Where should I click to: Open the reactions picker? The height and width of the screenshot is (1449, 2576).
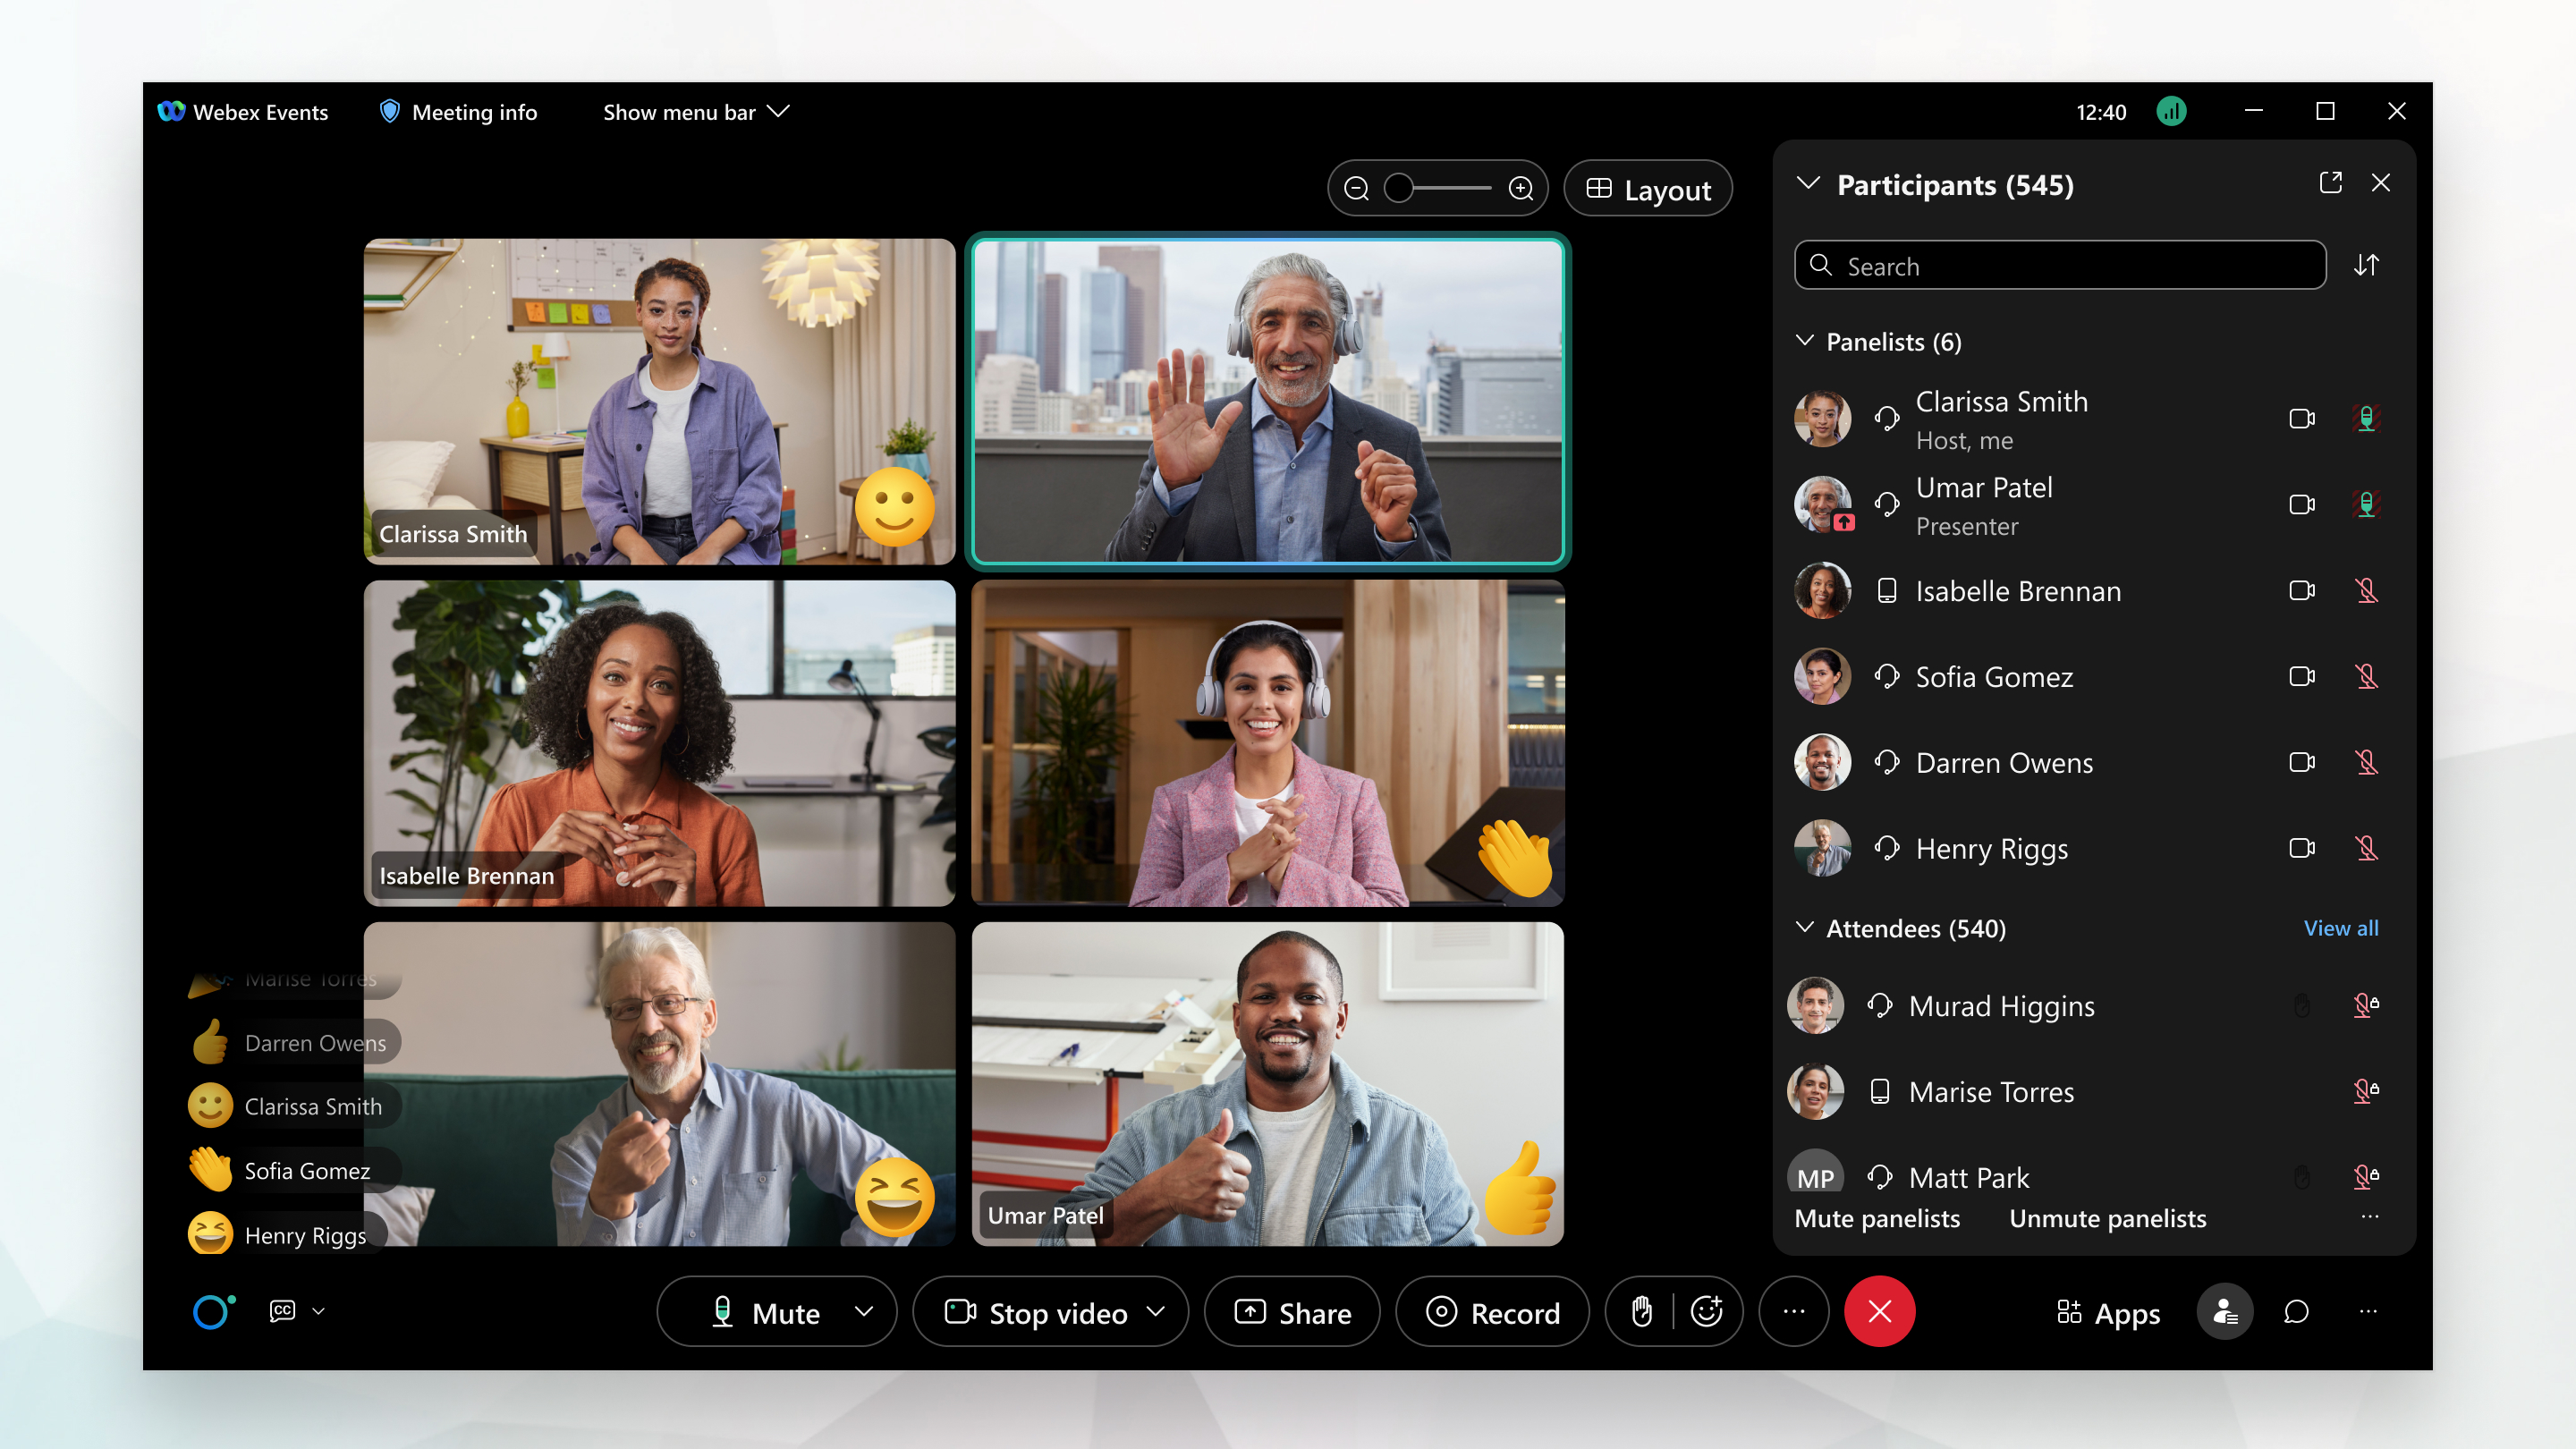point(1706,1311)
